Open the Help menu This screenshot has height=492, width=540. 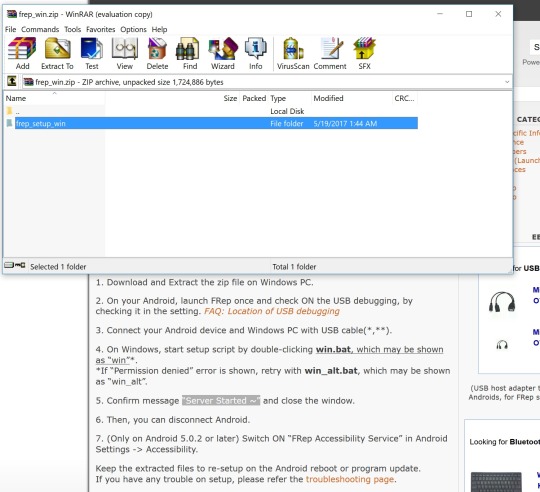point(159,29)
